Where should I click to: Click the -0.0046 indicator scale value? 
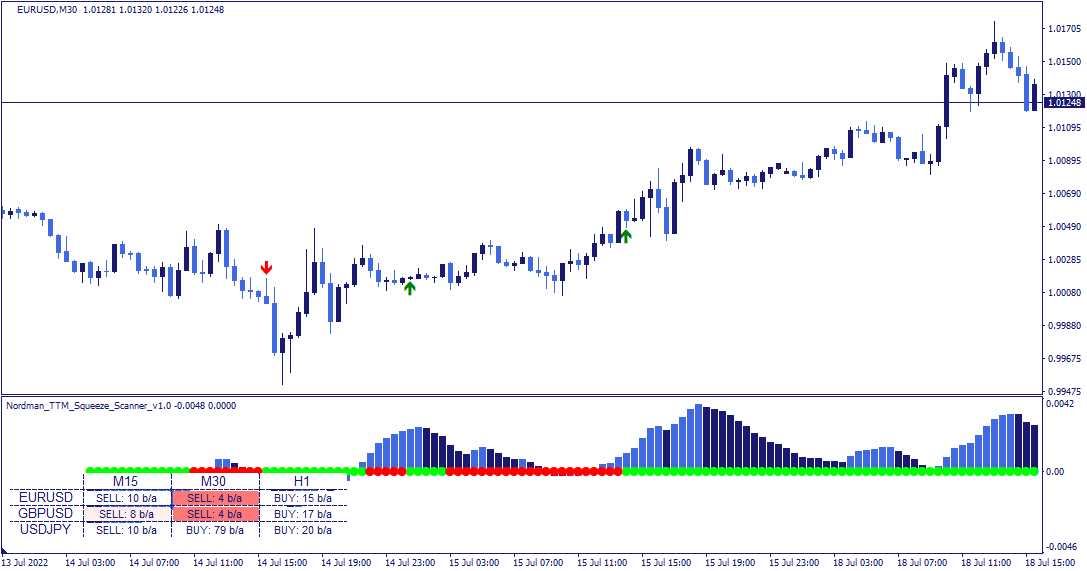[x=1060, y=547]
